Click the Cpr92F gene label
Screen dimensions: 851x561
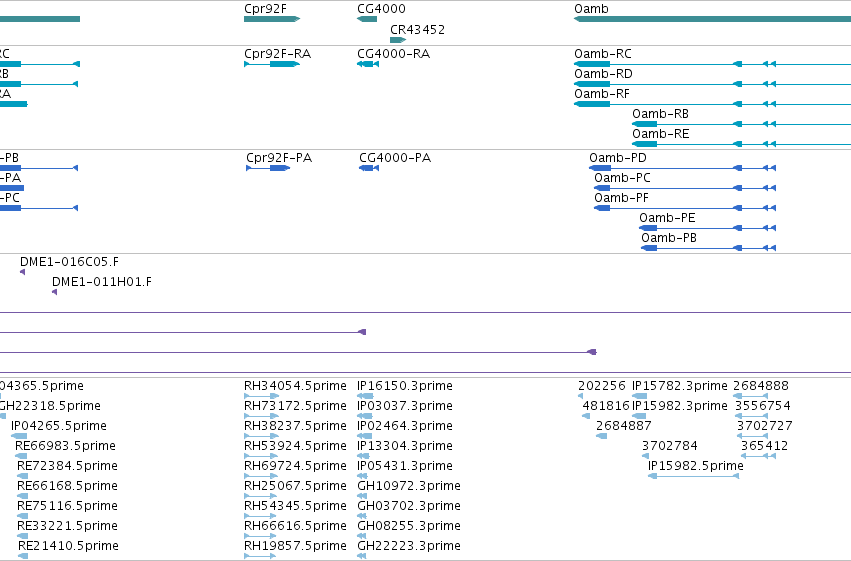265,9
